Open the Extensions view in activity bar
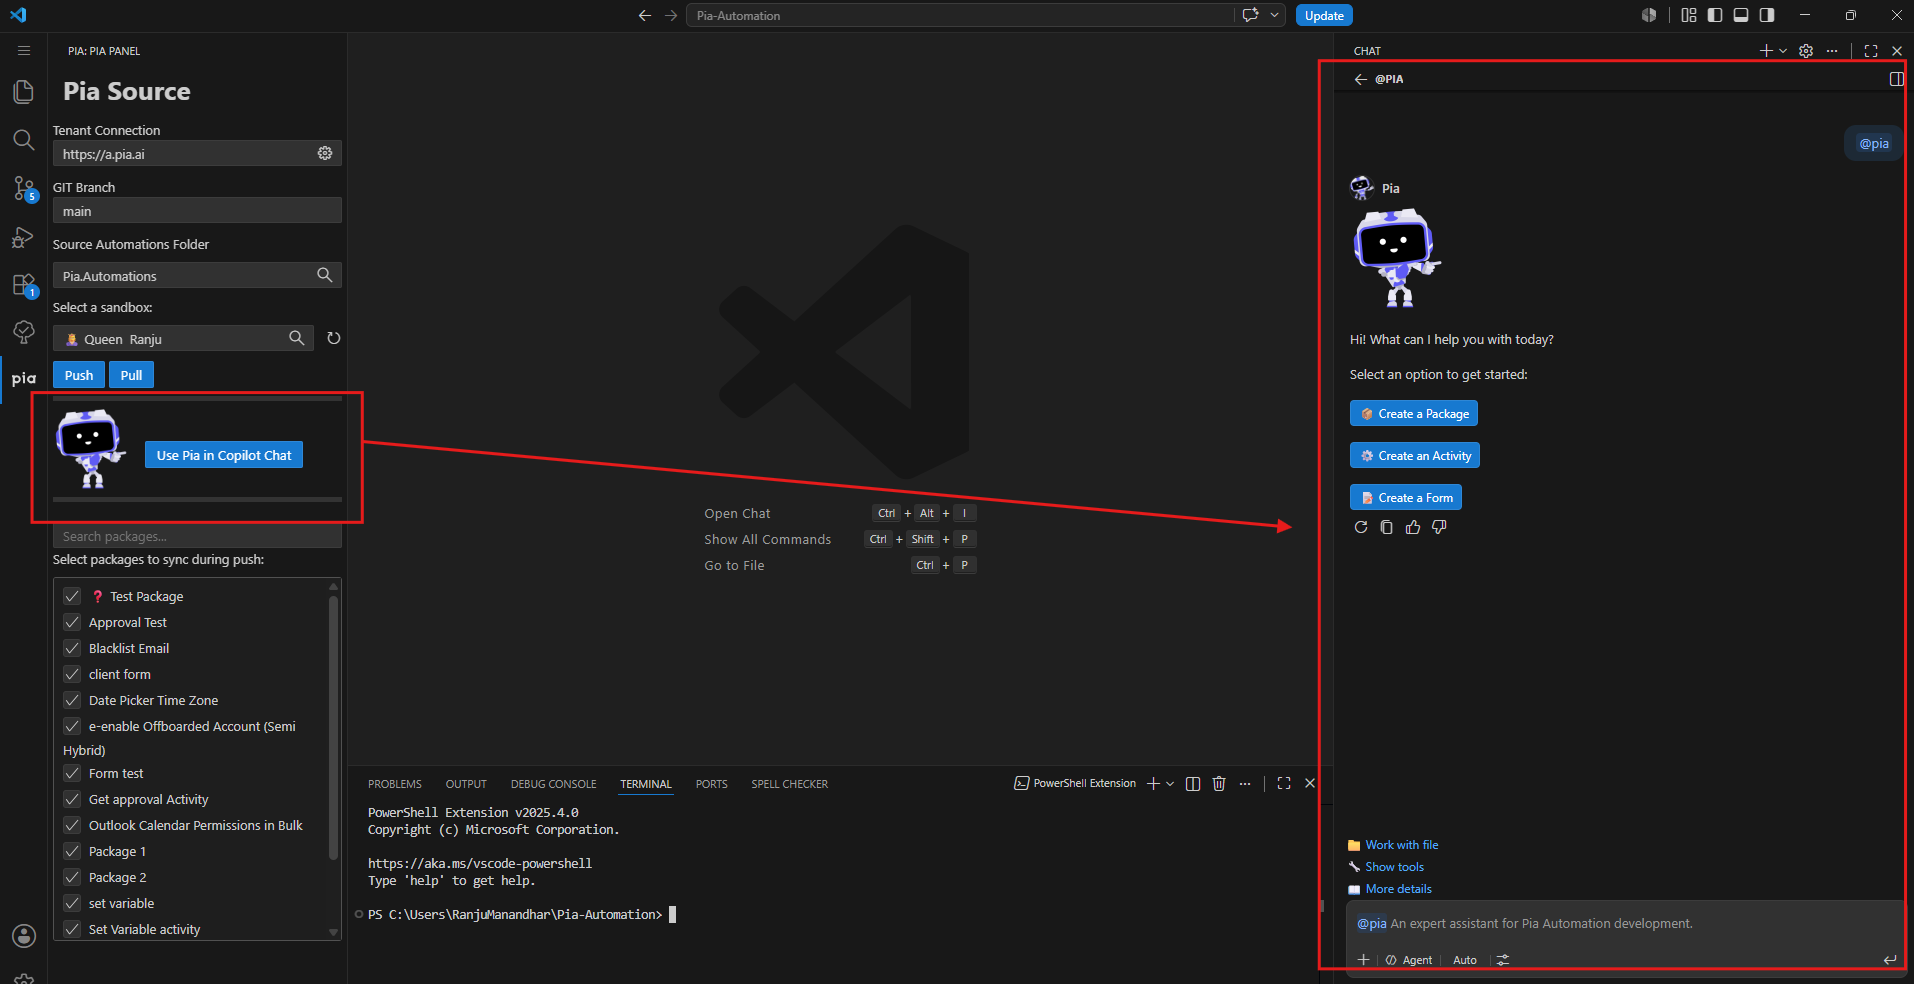The height and width of the screenshot is (984, 1914). point(23,285)
